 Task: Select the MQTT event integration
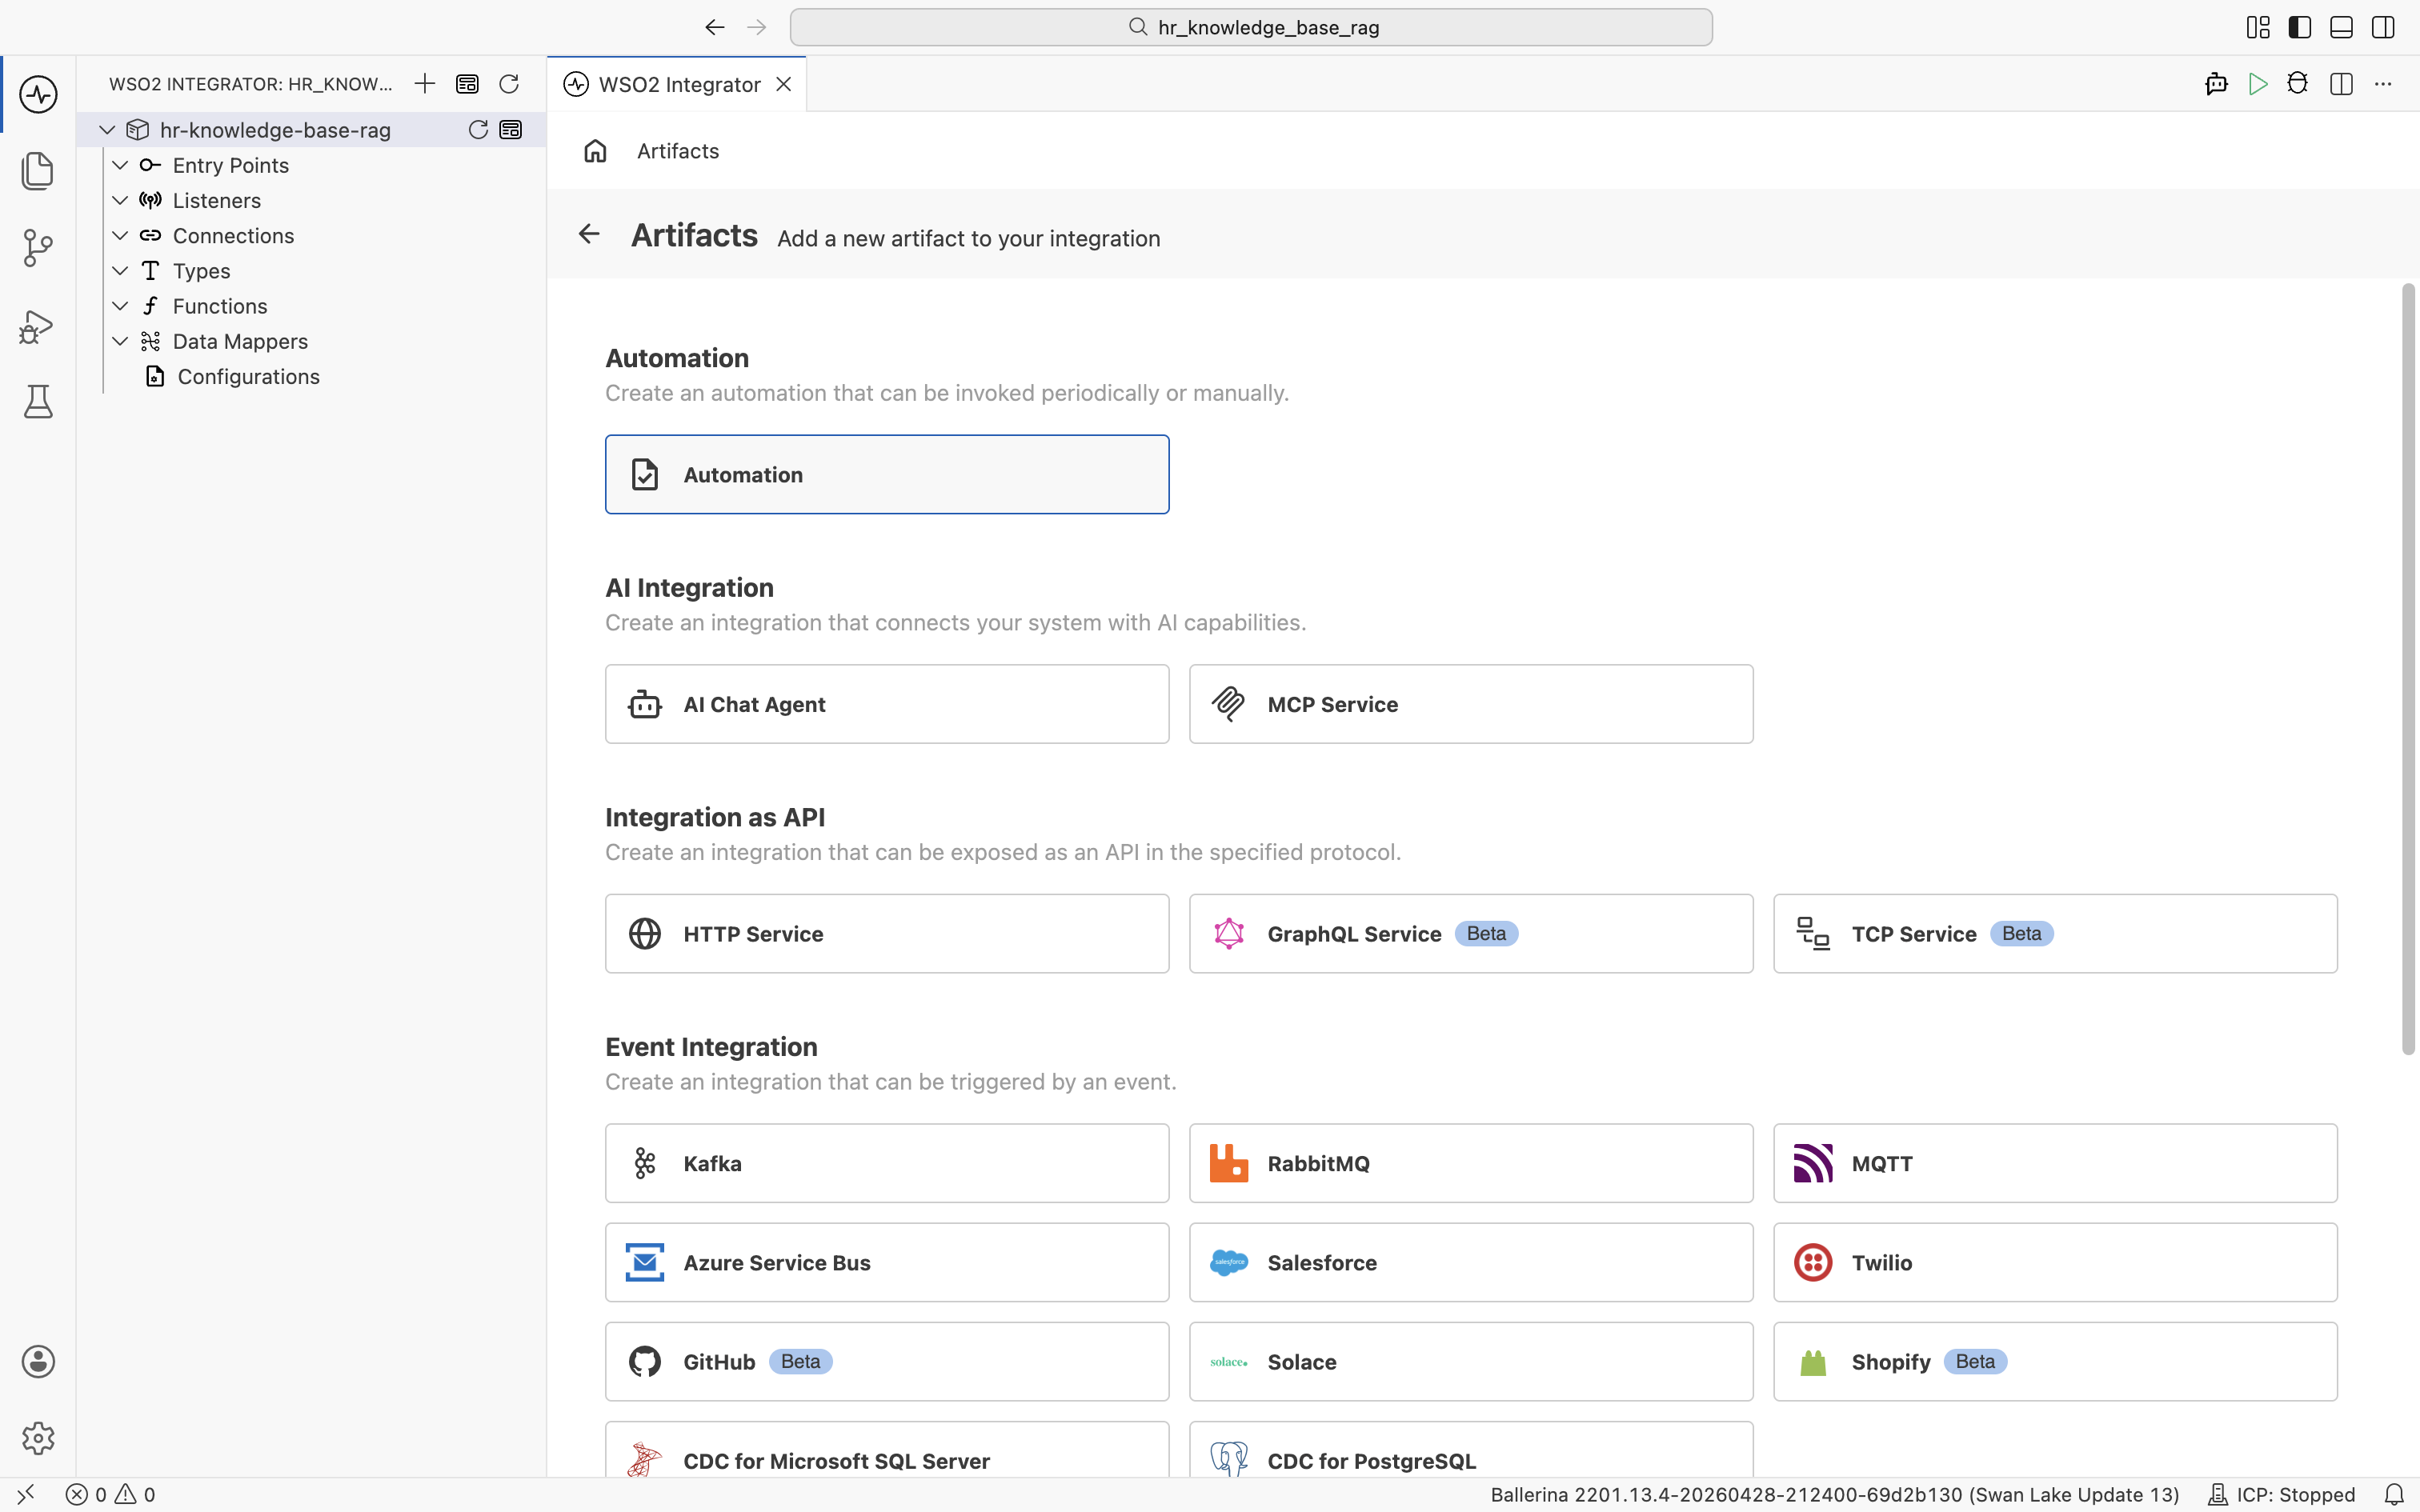[2055, 1163]
